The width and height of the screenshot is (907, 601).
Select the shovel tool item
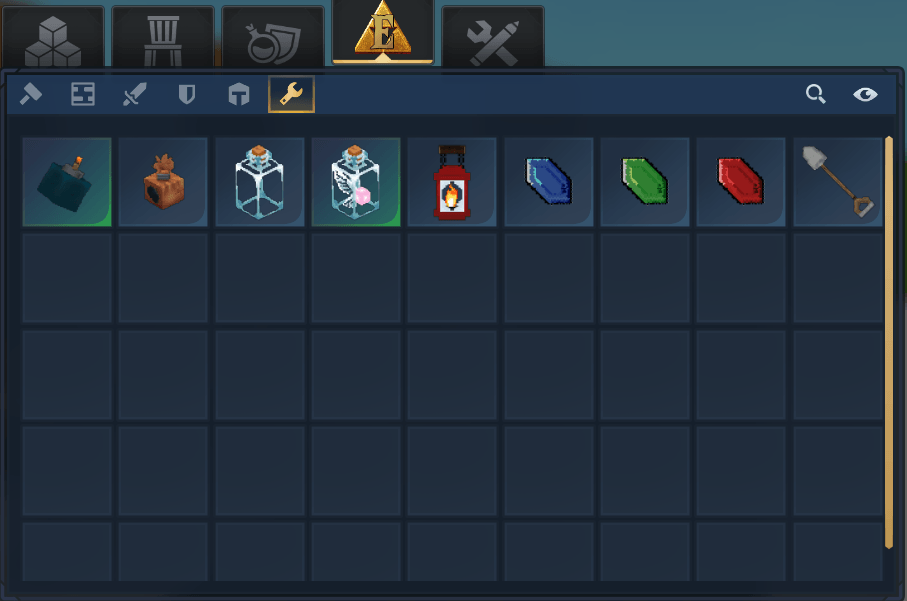[838, 182]
